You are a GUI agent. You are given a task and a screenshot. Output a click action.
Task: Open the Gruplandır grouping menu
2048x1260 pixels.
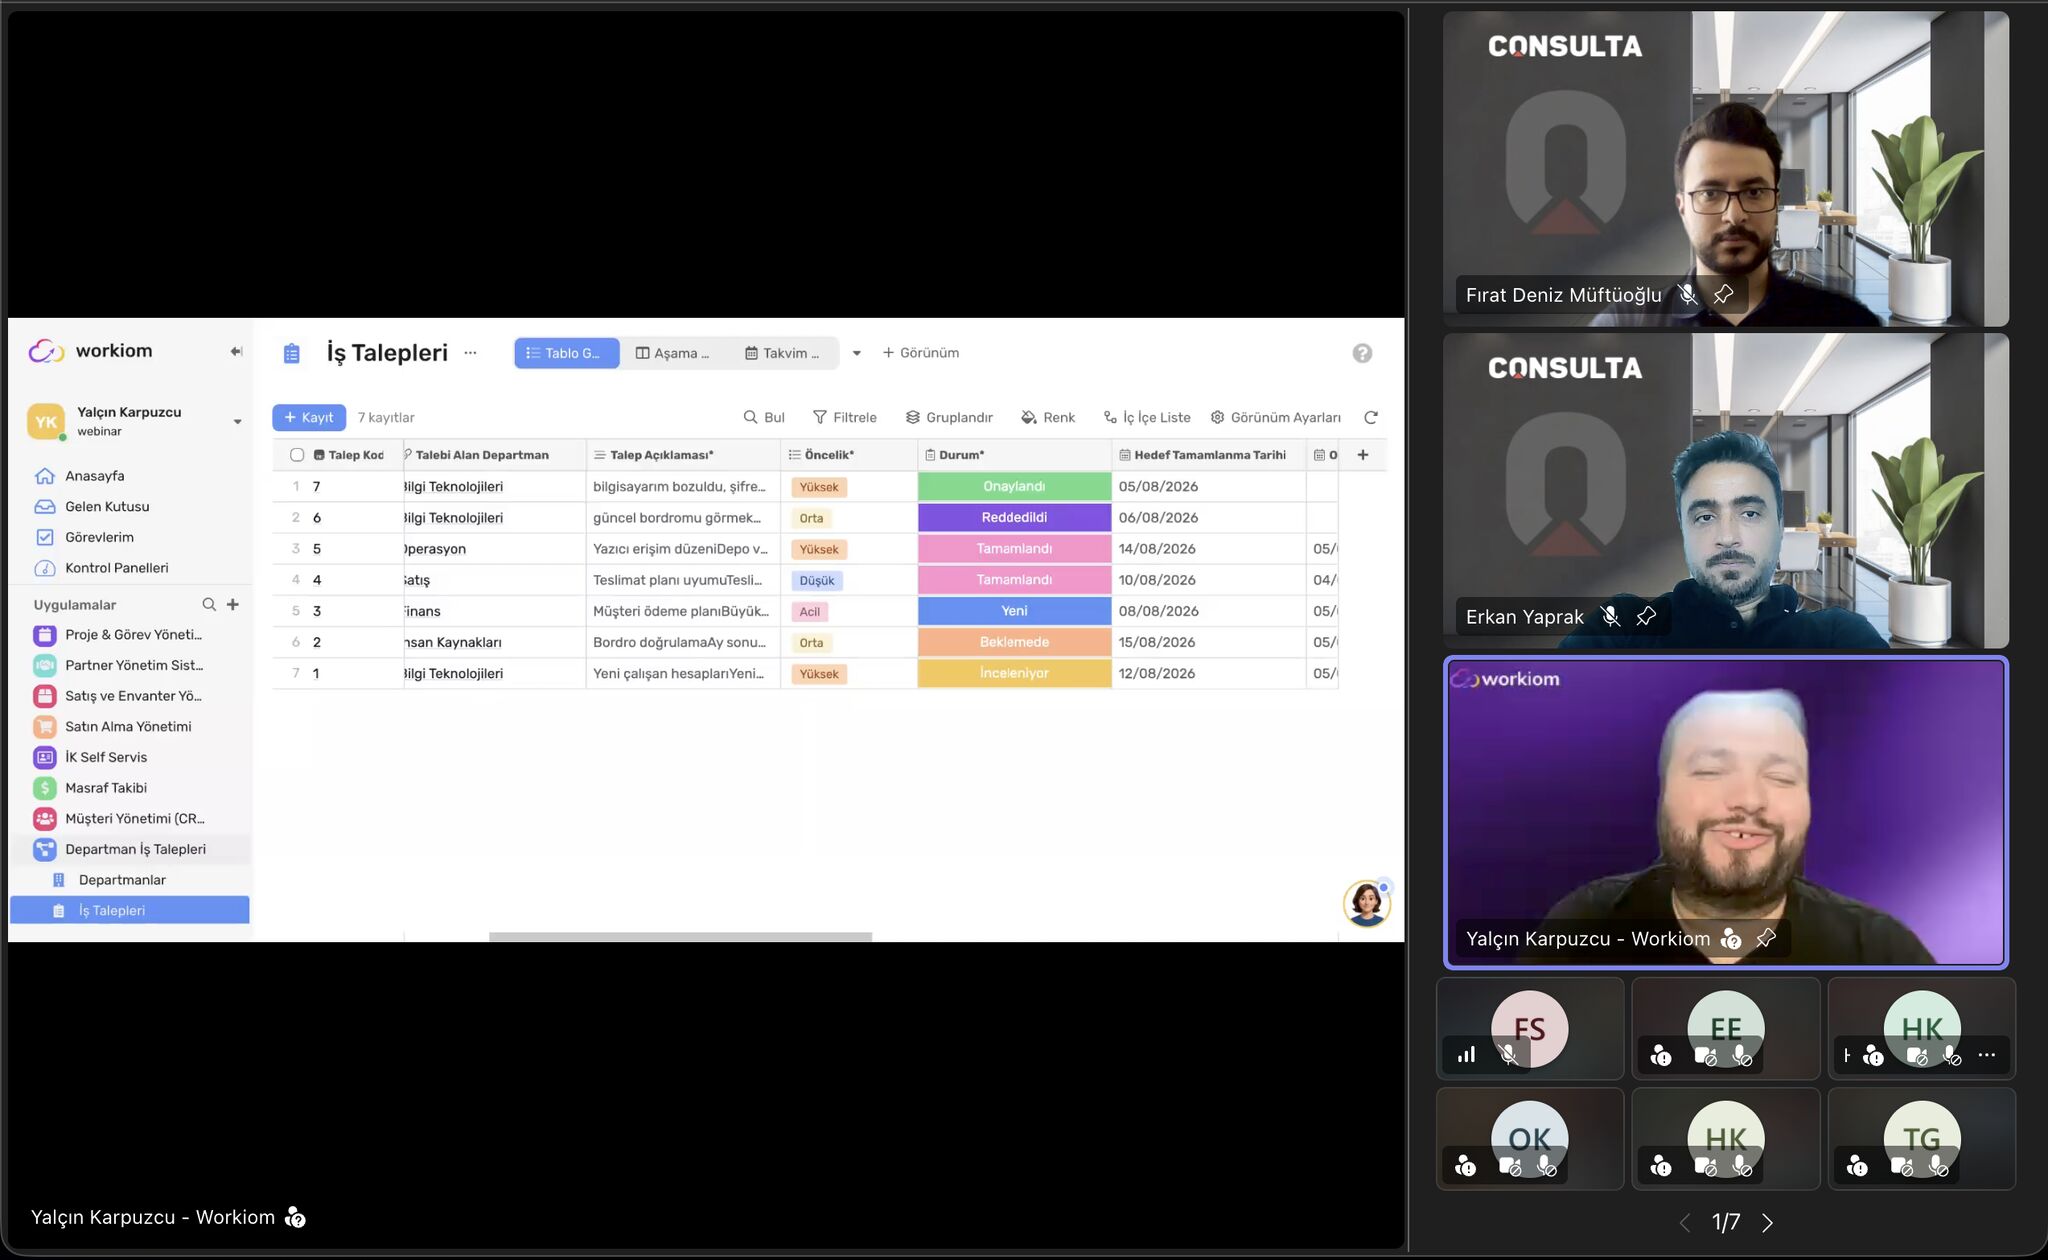(x=949, y=417)
